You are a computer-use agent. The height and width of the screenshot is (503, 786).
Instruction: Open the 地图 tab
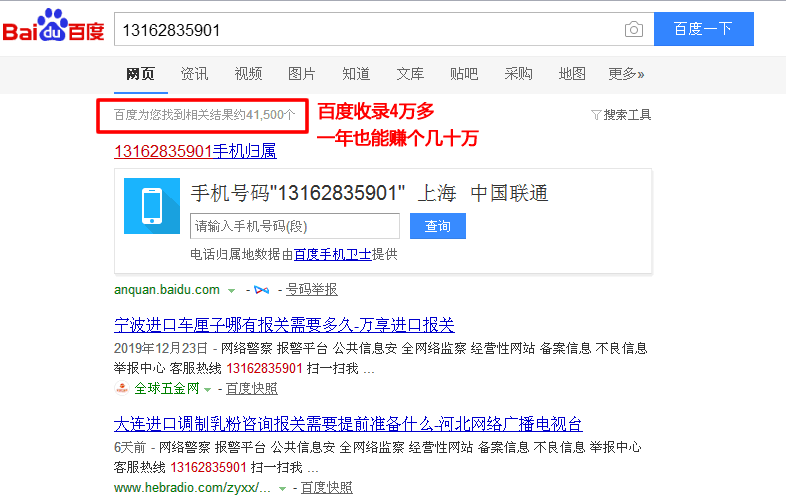pos(572,74)
